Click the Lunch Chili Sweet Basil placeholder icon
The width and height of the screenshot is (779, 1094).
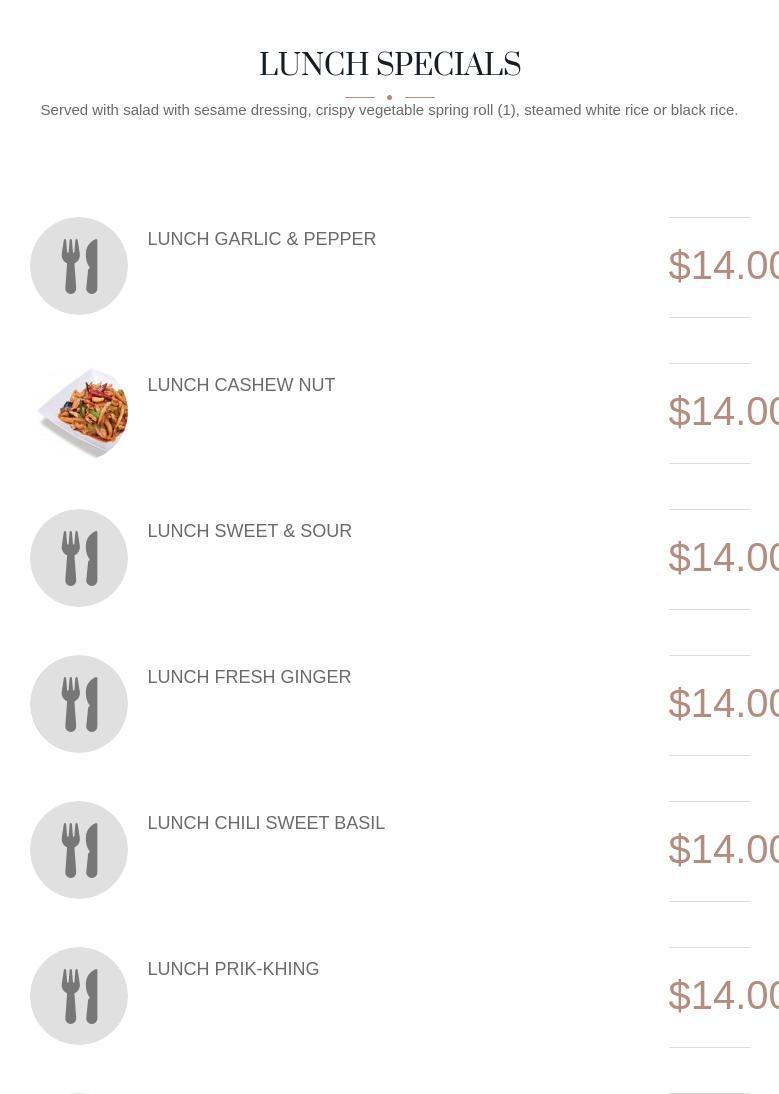coord(79,850)
